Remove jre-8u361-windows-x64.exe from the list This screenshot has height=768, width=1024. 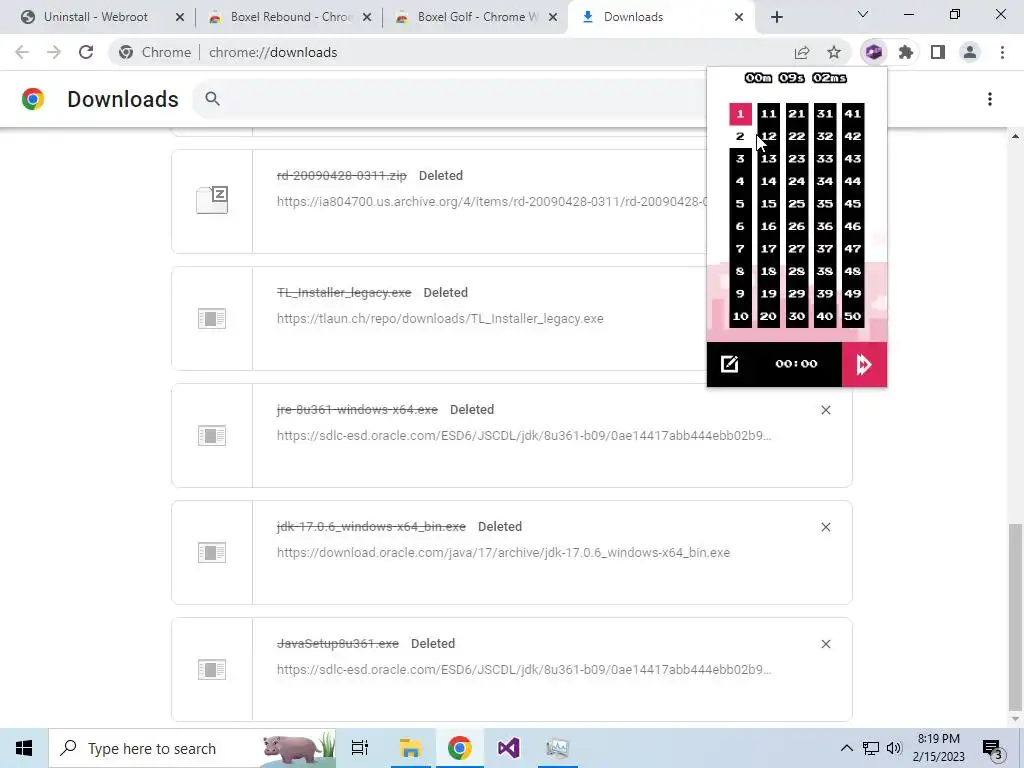[825, 410]
